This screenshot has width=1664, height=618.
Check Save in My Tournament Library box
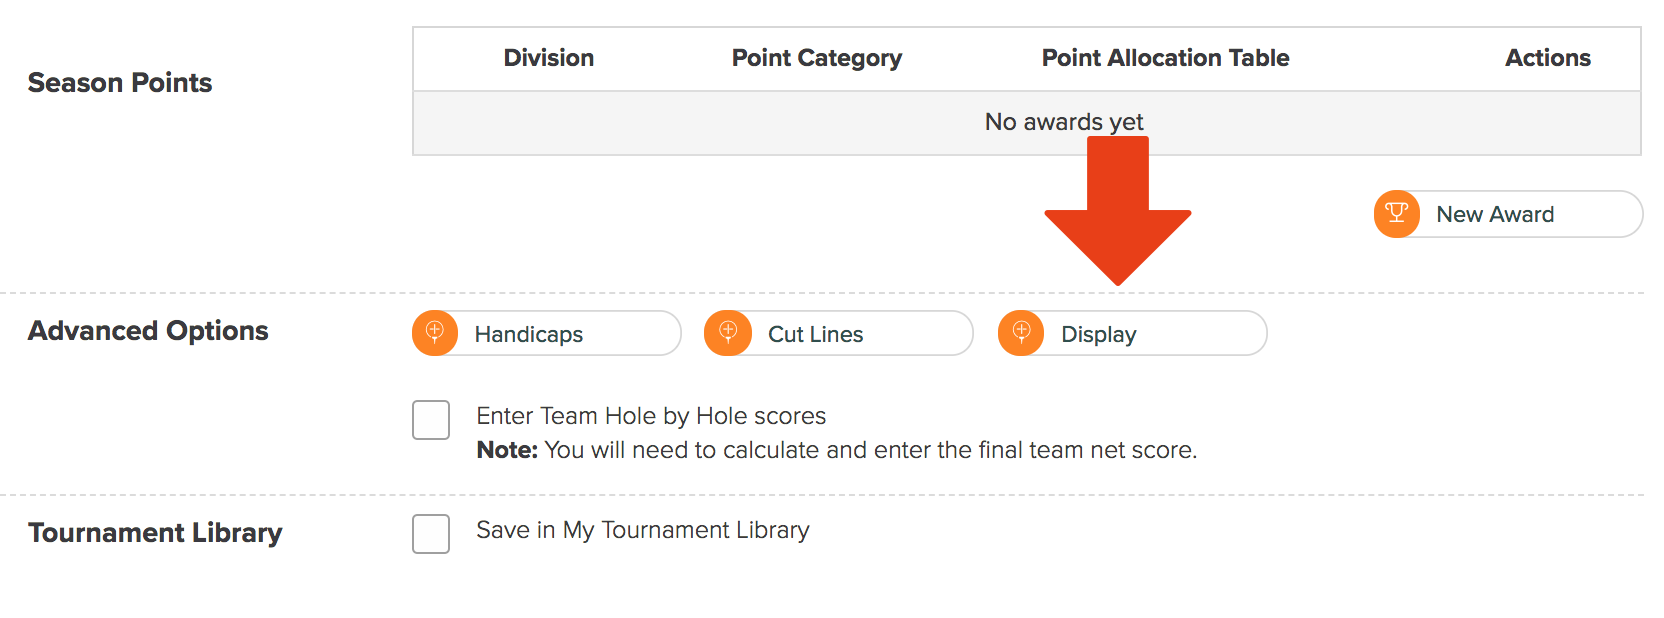coord(431,534)
